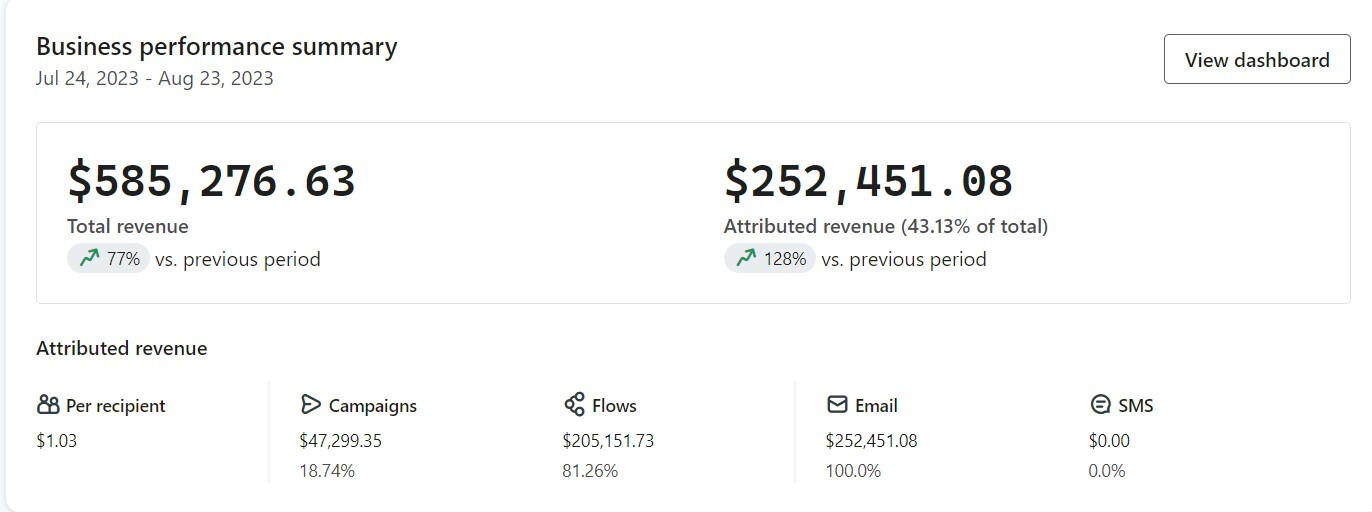Click the $252,451.08 attributed revenue figure

868,181
